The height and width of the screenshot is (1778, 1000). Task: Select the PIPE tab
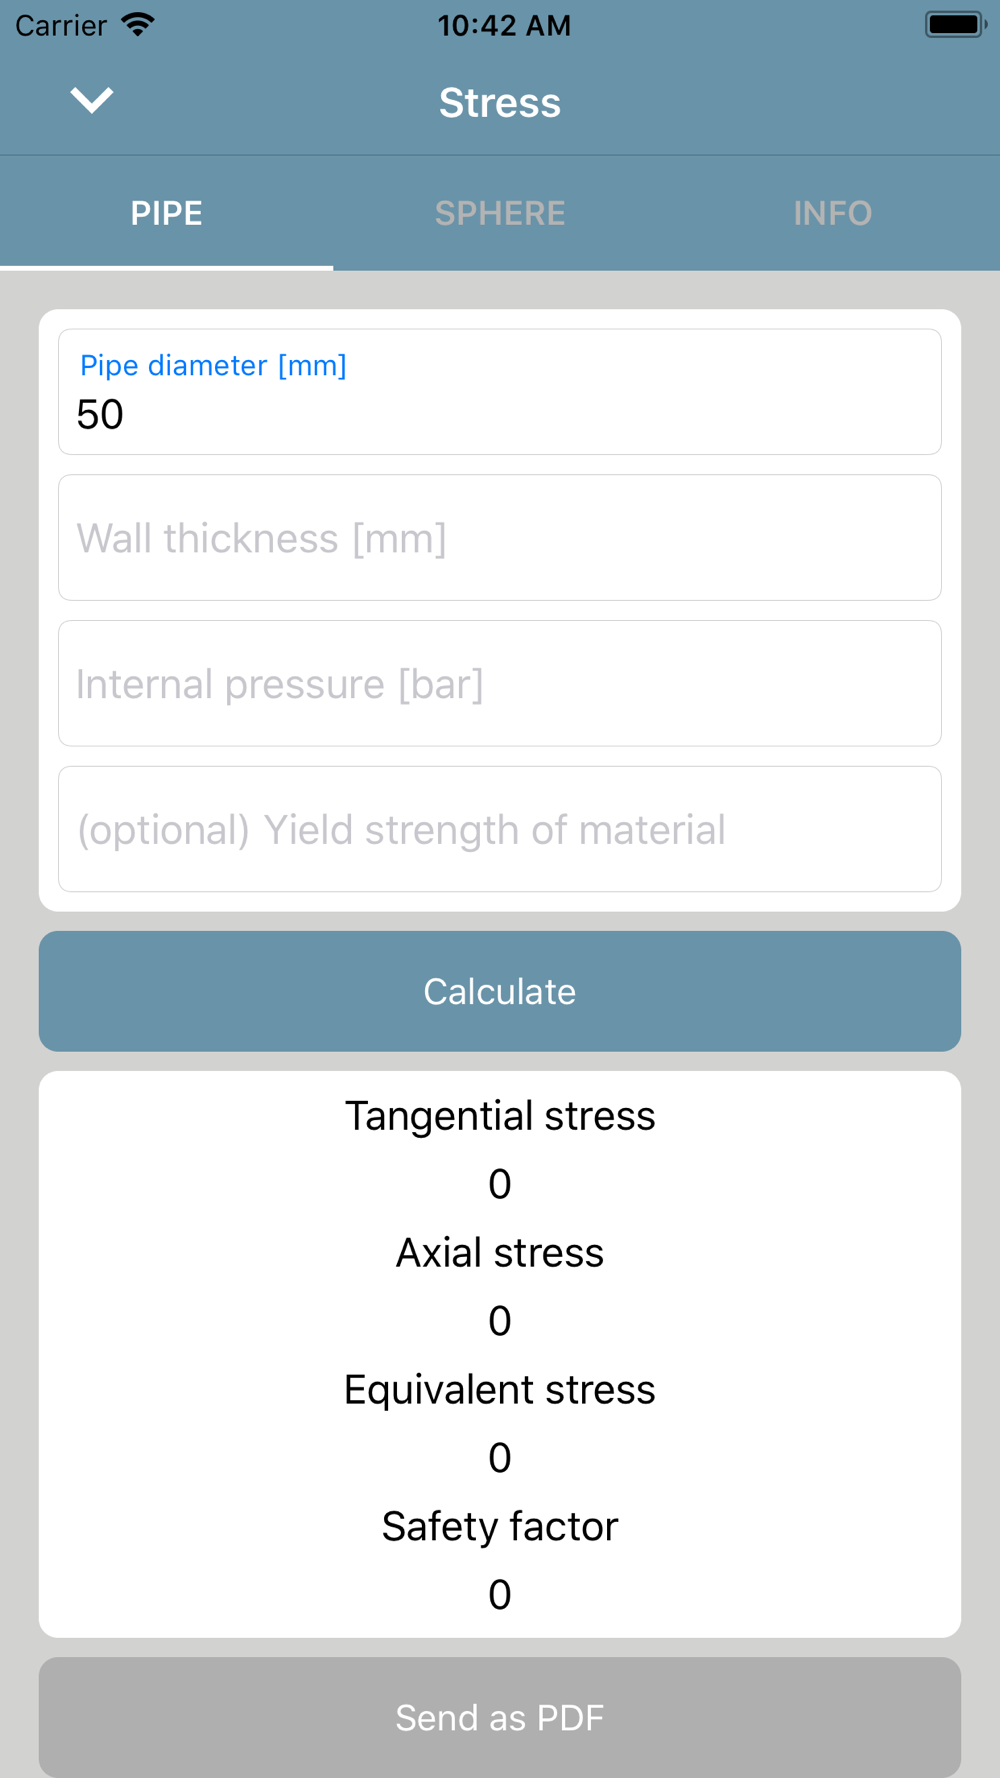[167, 213]
